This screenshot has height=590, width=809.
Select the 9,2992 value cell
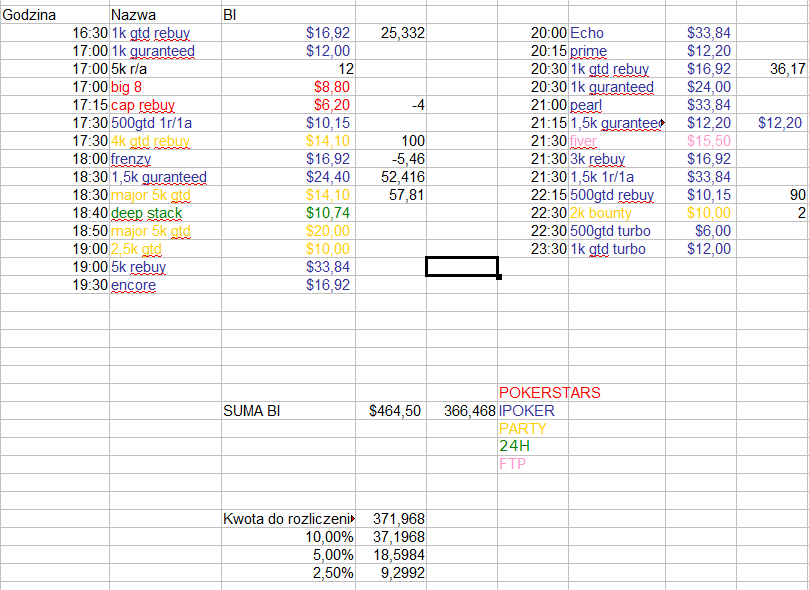391,573
